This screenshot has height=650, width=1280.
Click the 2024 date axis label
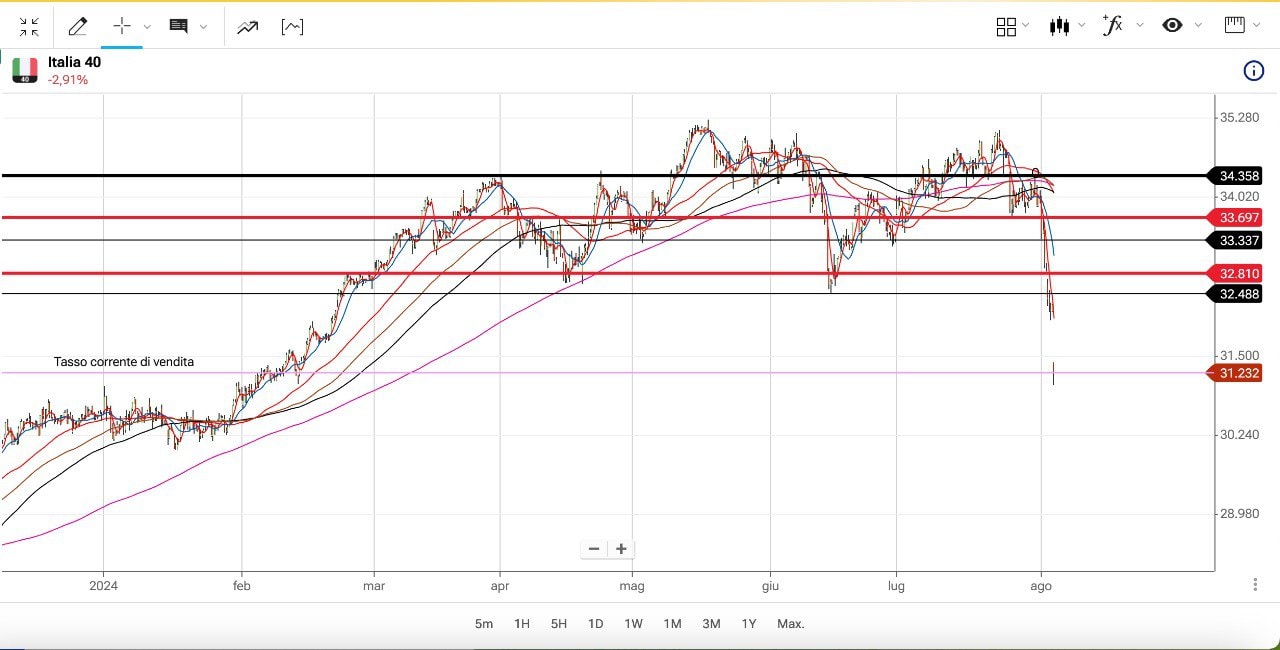104,586
